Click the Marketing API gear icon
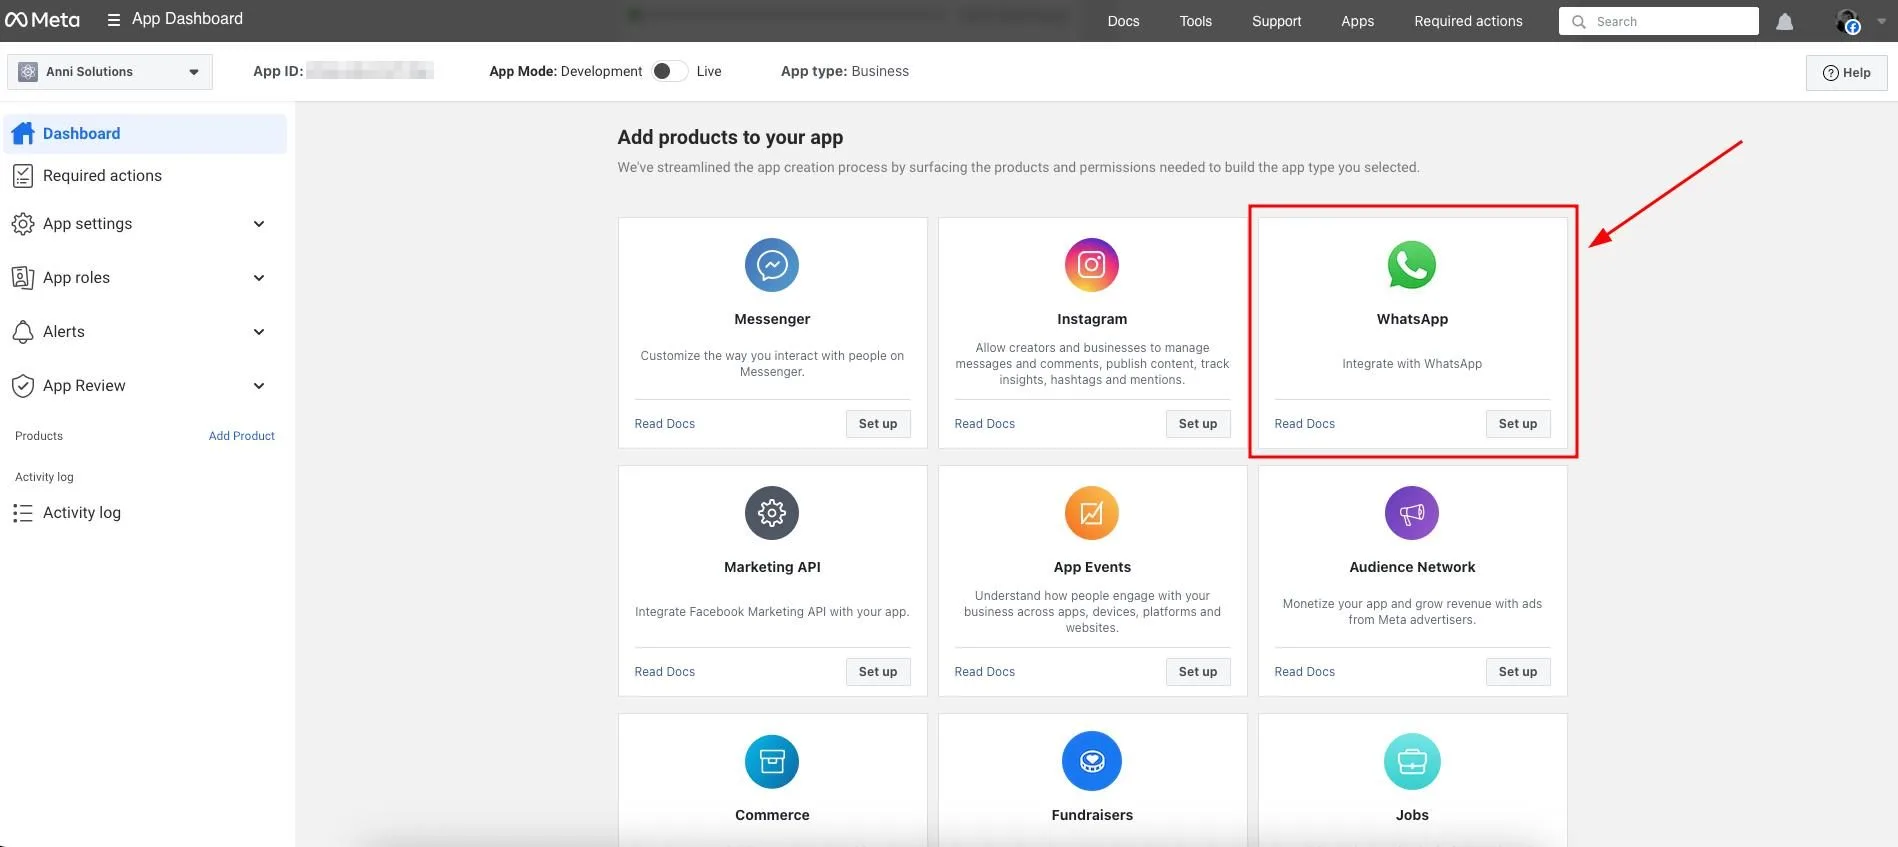Viewport: 1898px width, 847px height. (x=772, y=513)
